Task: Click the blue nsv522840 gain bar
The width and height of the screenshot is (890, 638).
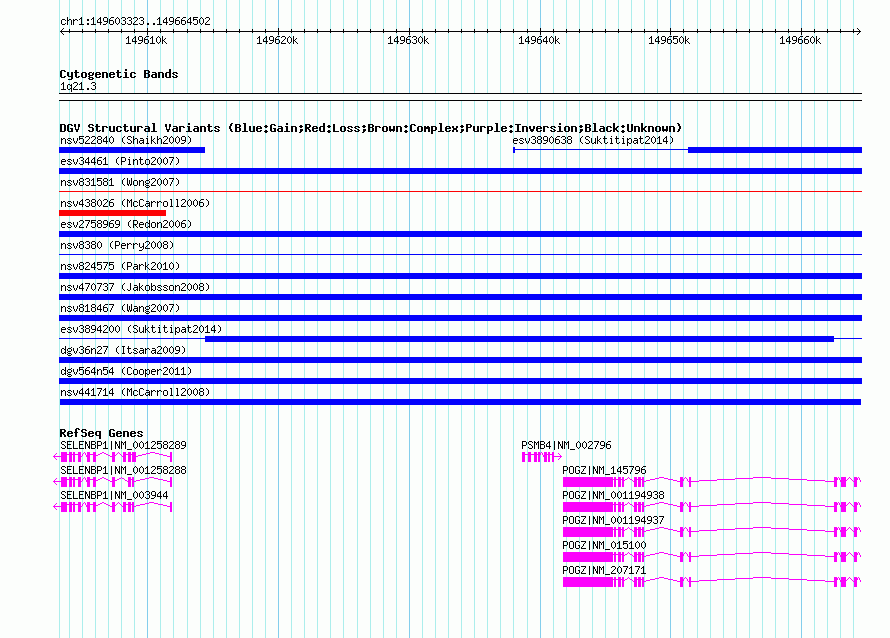Action: pyautogui.click(x=132, y=150)
